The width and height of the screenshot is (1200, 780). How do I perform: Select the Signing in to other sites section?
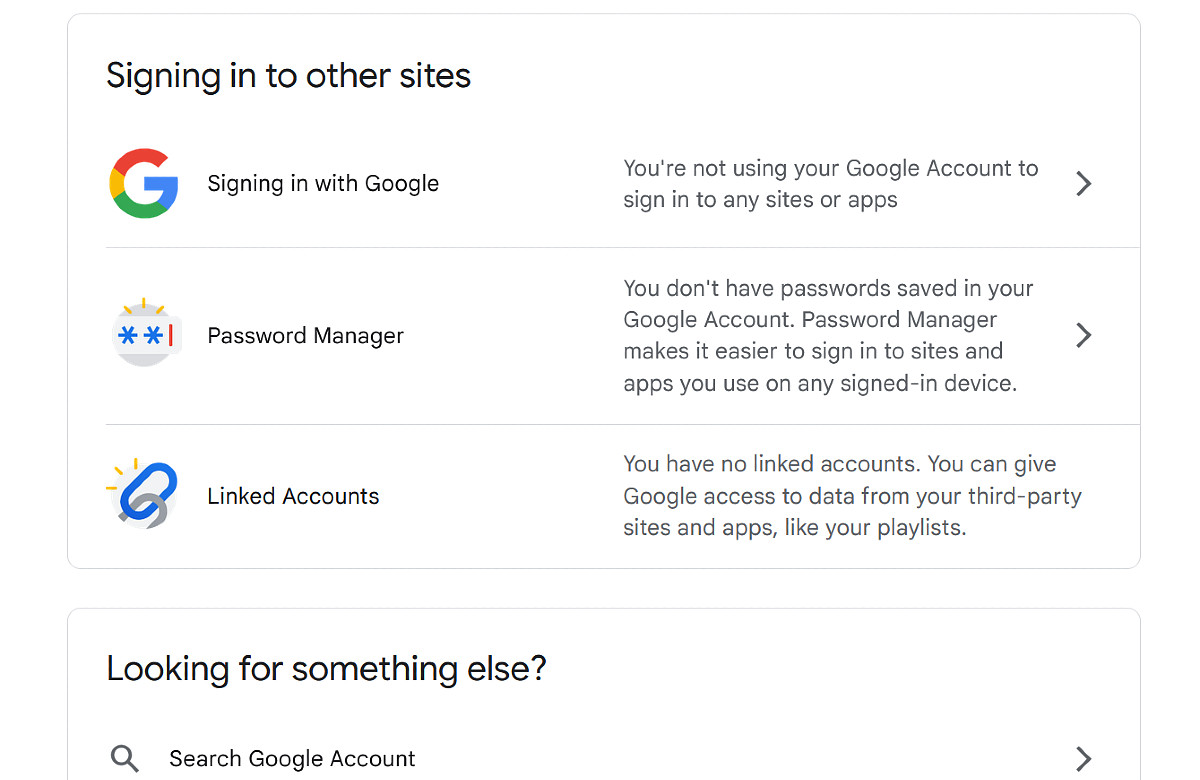(288, 75)
